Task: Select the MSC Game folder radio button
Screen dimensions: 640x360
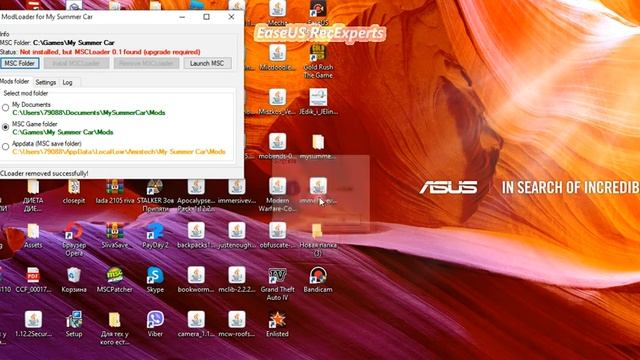Action: click(x=5, y=127)
